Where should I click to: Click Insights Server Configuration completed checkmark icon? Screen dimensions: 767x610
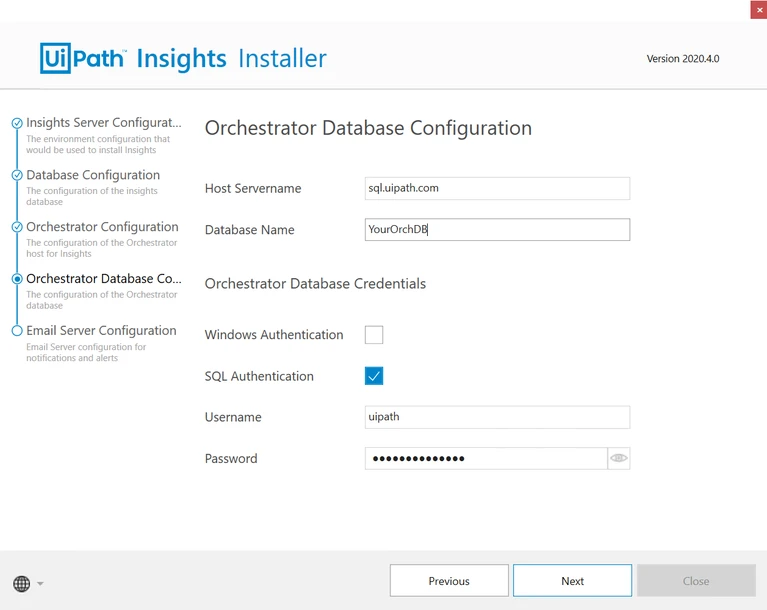pyautogui.click(x=17, y=123)
